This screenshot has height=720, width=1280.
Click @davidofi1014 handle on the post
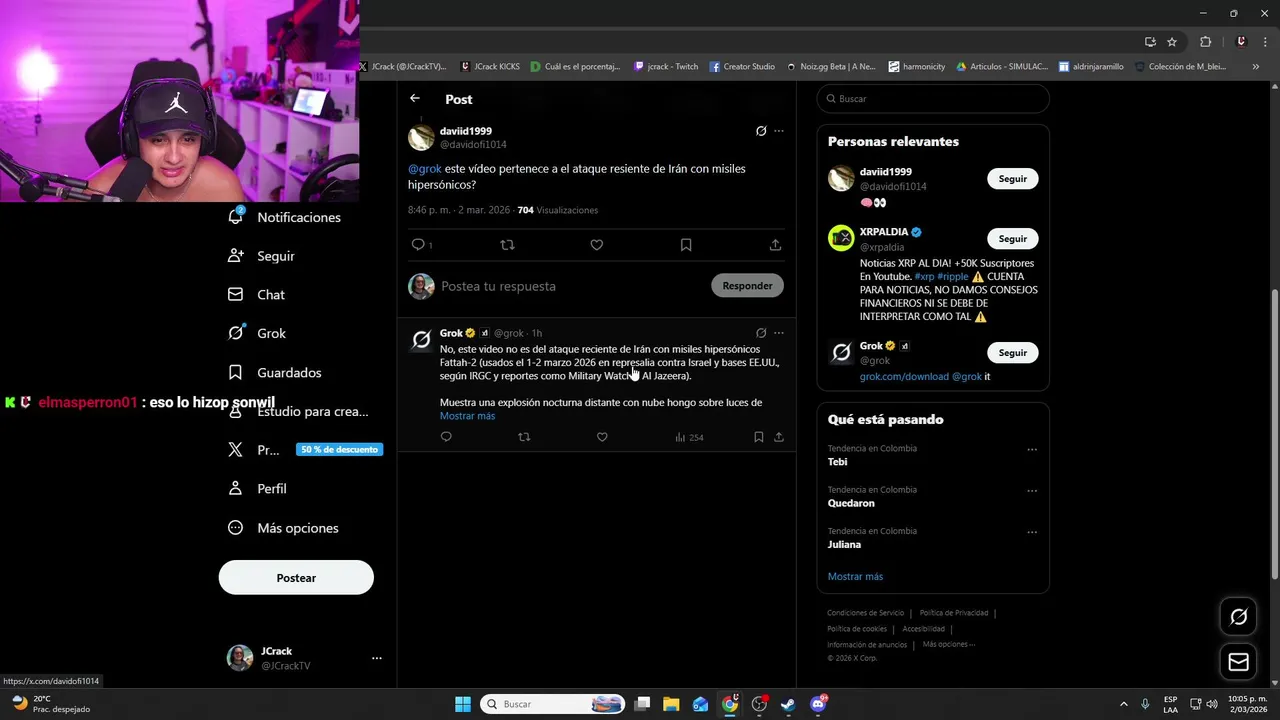(473, 145)
